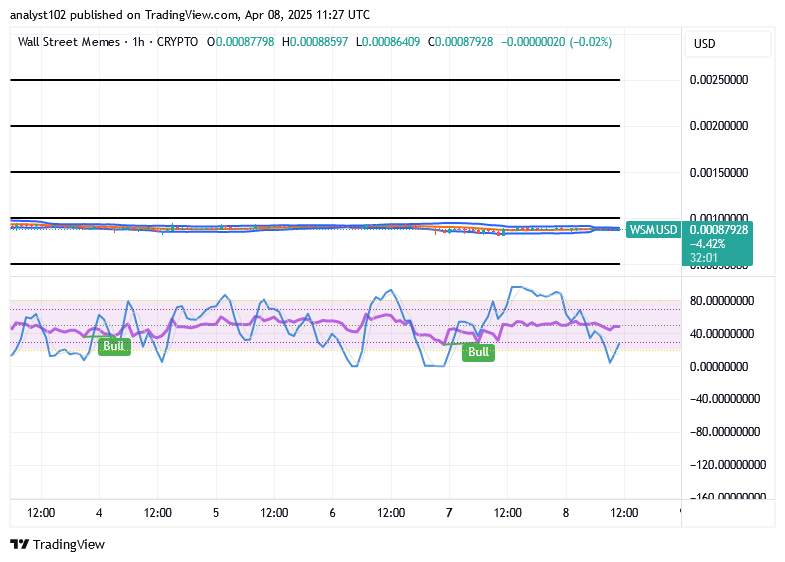Viewport: 785px width, 562px height.
Task: Click the high value 0.00088597
Action: (319, 42)
